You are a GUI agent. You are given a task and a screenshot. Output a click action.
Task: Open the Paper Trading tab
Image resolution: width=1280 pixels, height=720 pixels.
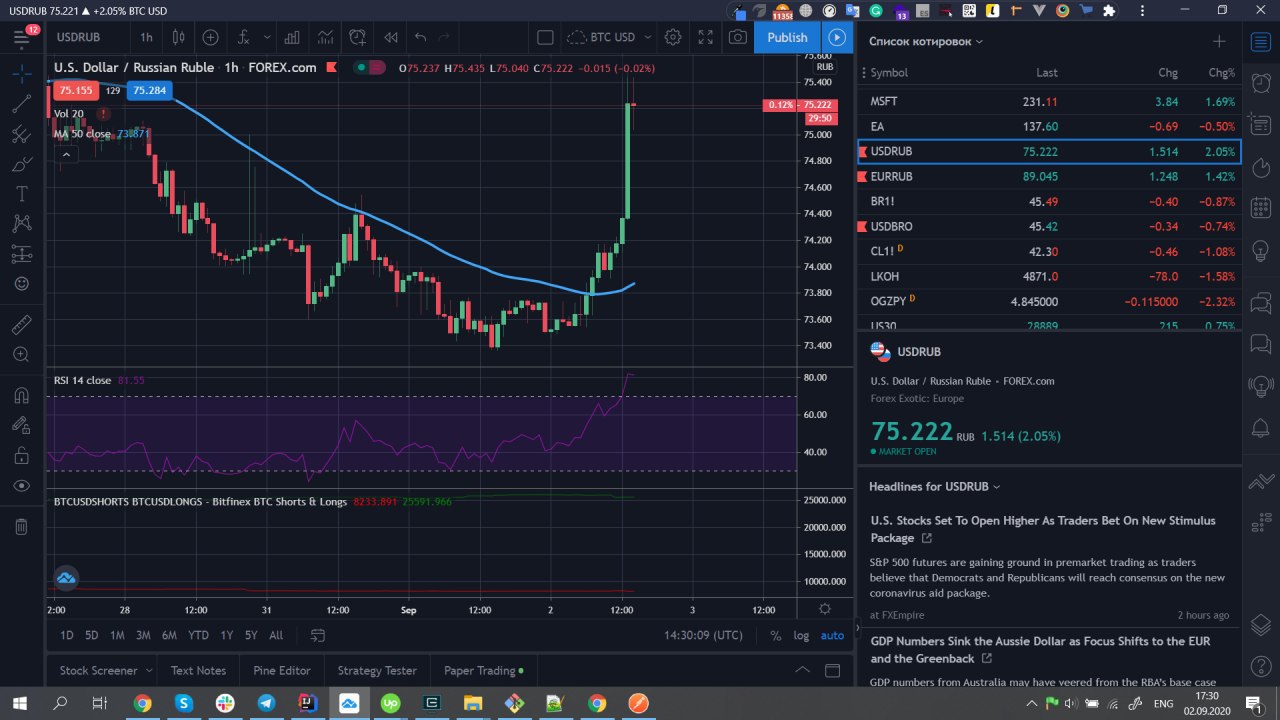pyautogui.click(x=484, y=670)
